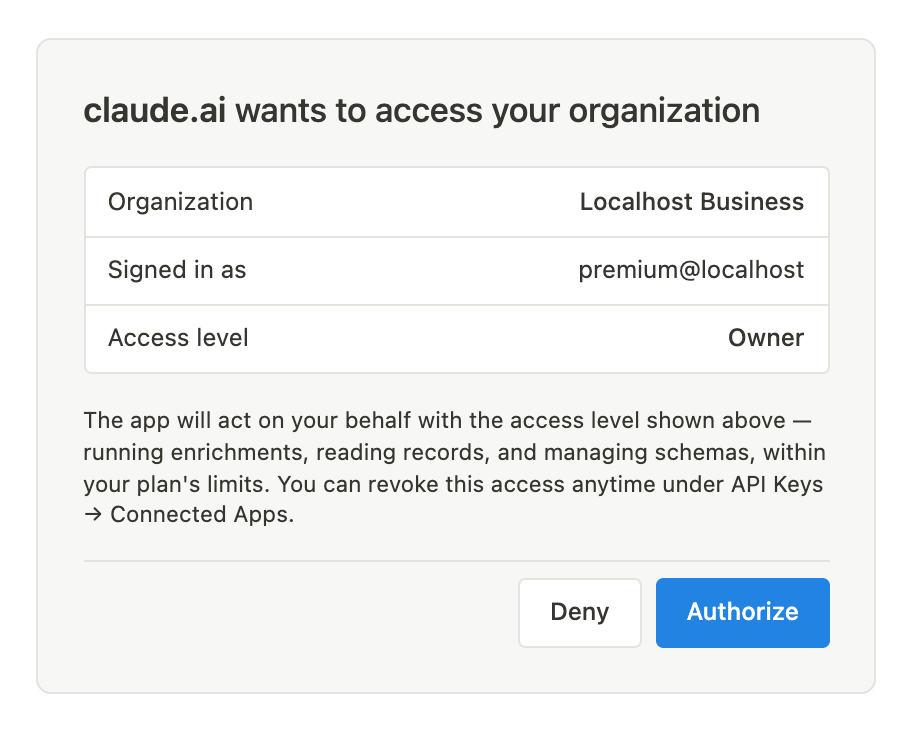Image resolution: width=912 pixels, height=730 pixels.
Task: Click the Deny button
Action: 579,613
